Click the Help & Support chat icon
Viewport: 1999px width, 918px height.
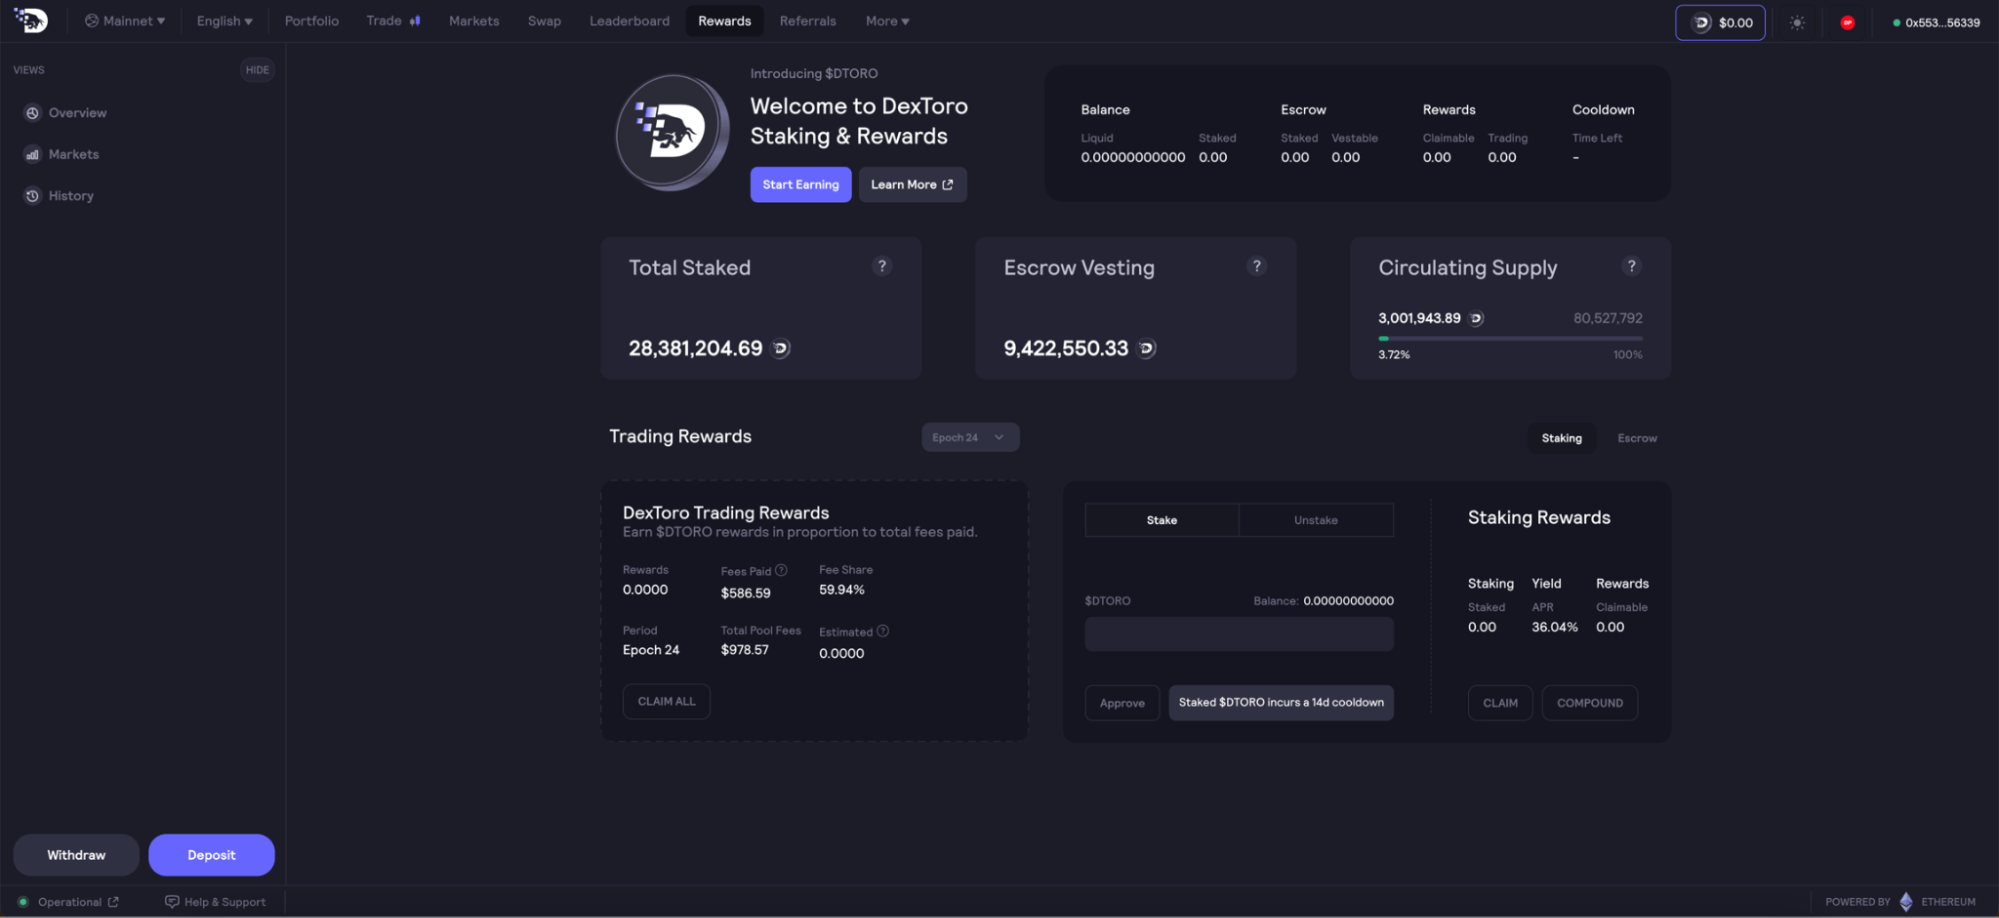click(x=172, y=902)
